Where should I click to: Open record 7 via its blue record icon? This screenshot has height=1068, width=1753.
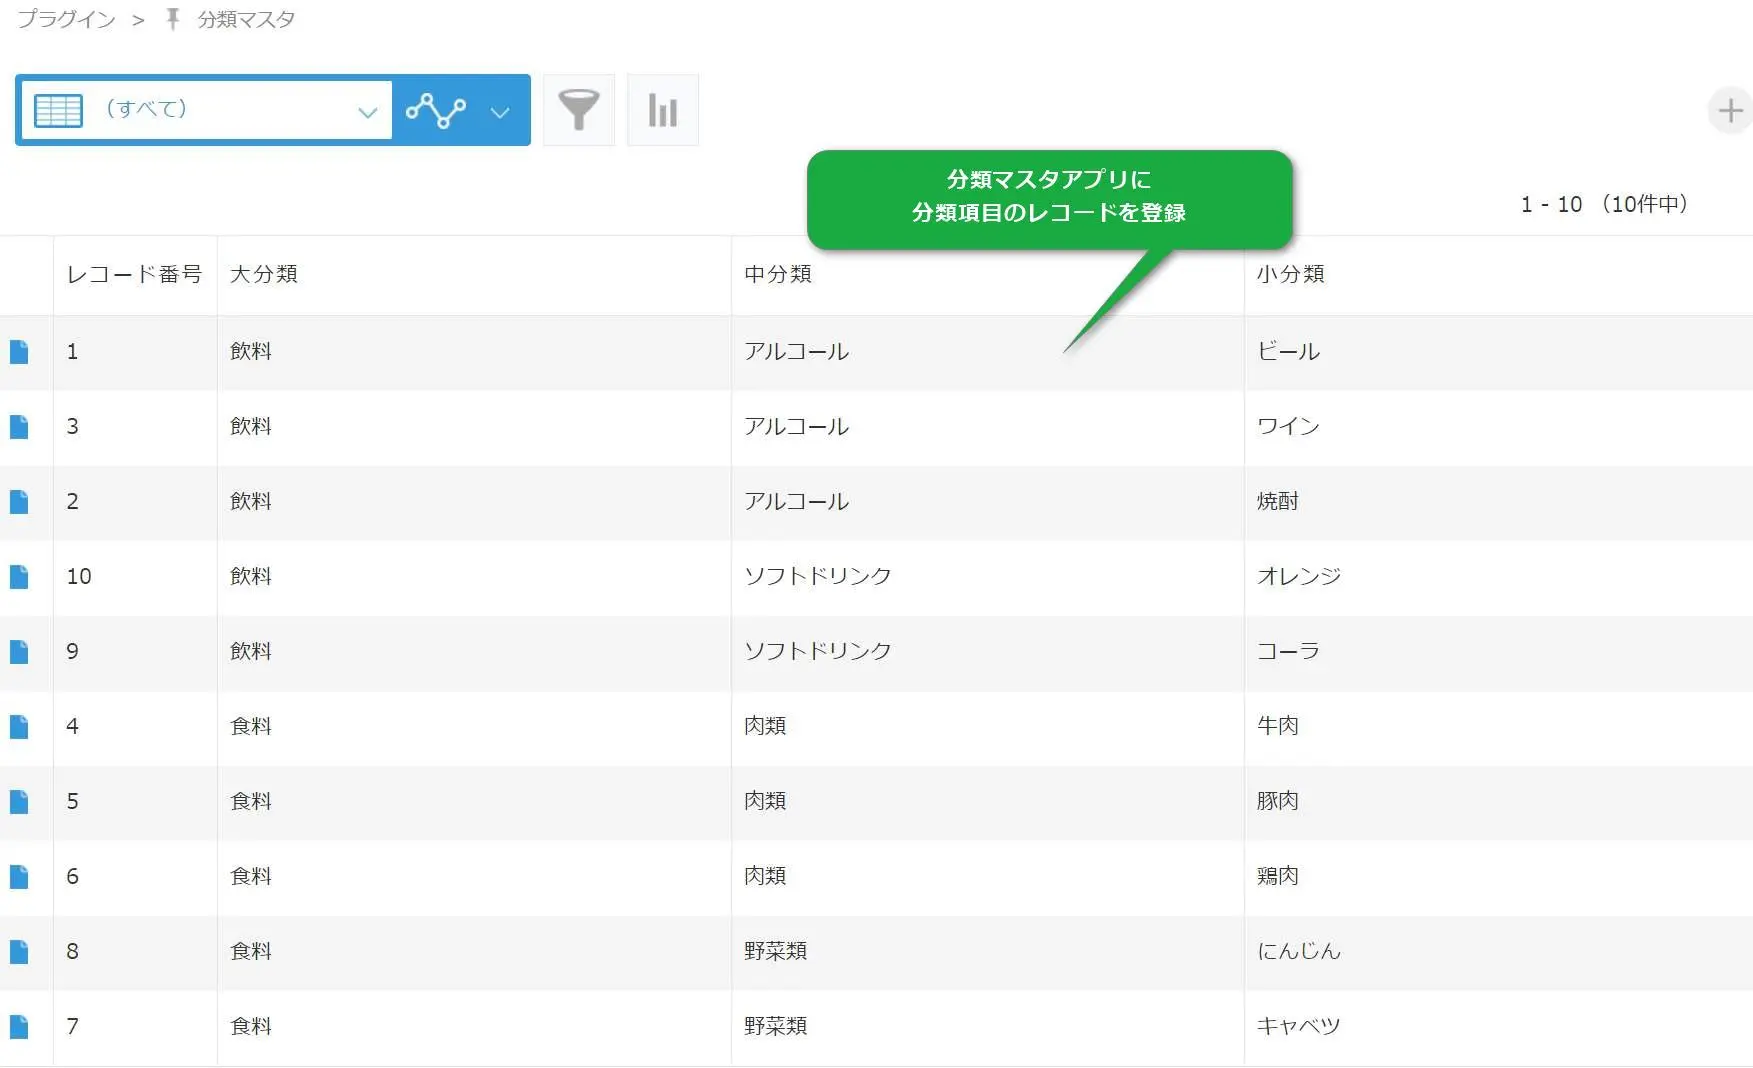click(22, 1026)
